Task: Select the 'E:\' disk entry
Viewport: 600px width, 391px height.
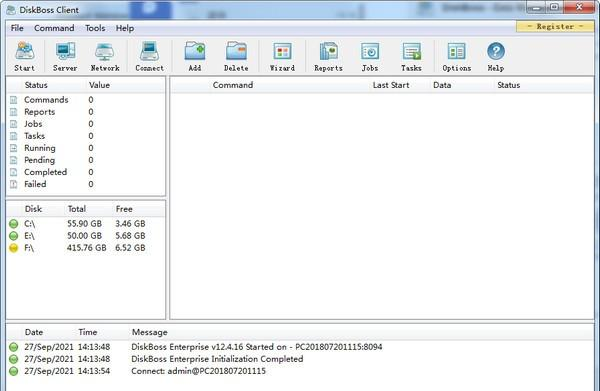Action: pos(29,236)
